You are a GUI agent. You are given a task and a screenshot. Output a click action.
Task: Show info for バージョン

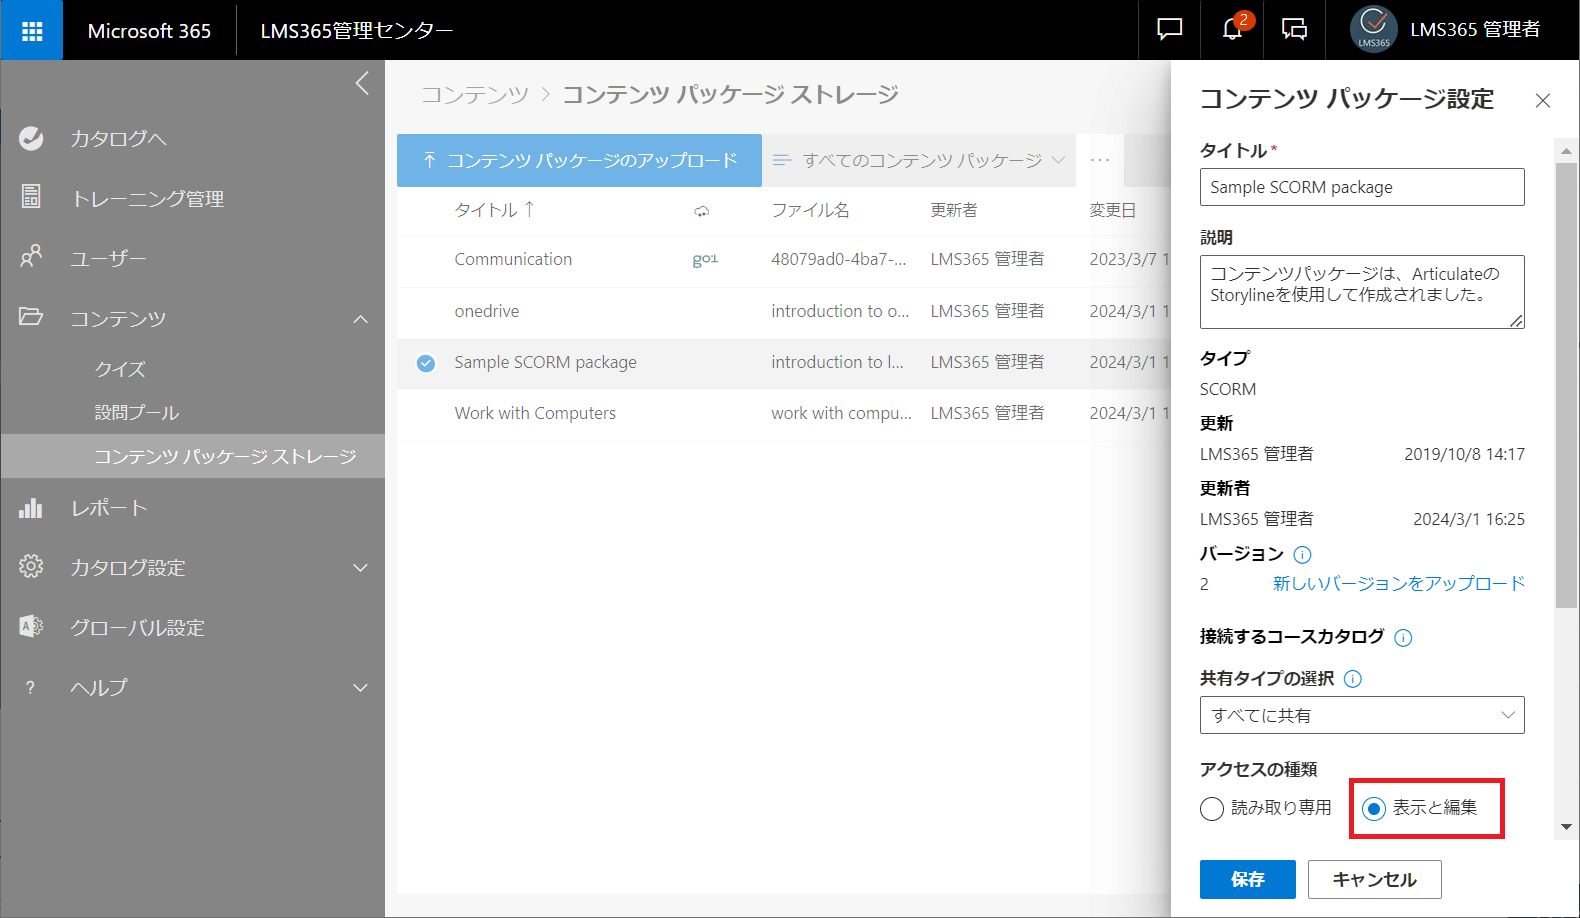(1302, 554)
